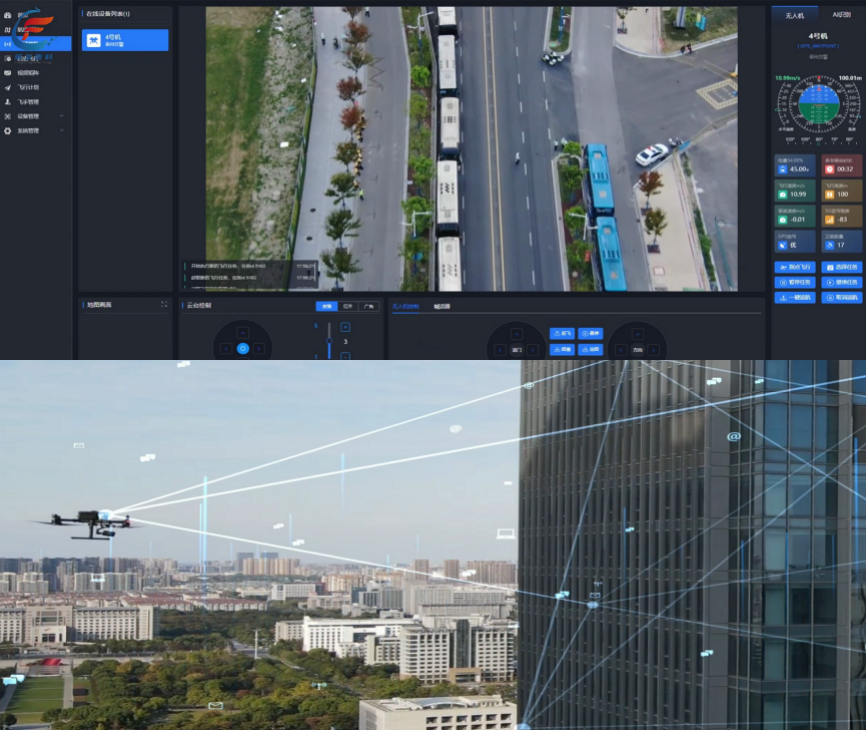This screenshot has width=866, height=732.
Task: Click the gimbal zoom vertical slider
Action: pos(329,340)
